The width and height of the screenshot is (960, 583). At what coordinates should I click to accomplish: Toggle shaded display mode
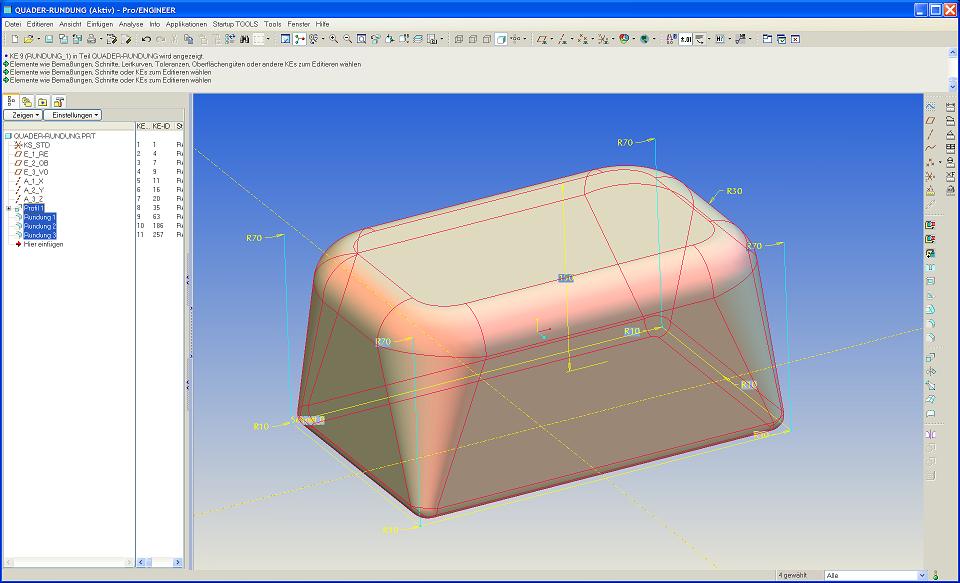point(500,39)
